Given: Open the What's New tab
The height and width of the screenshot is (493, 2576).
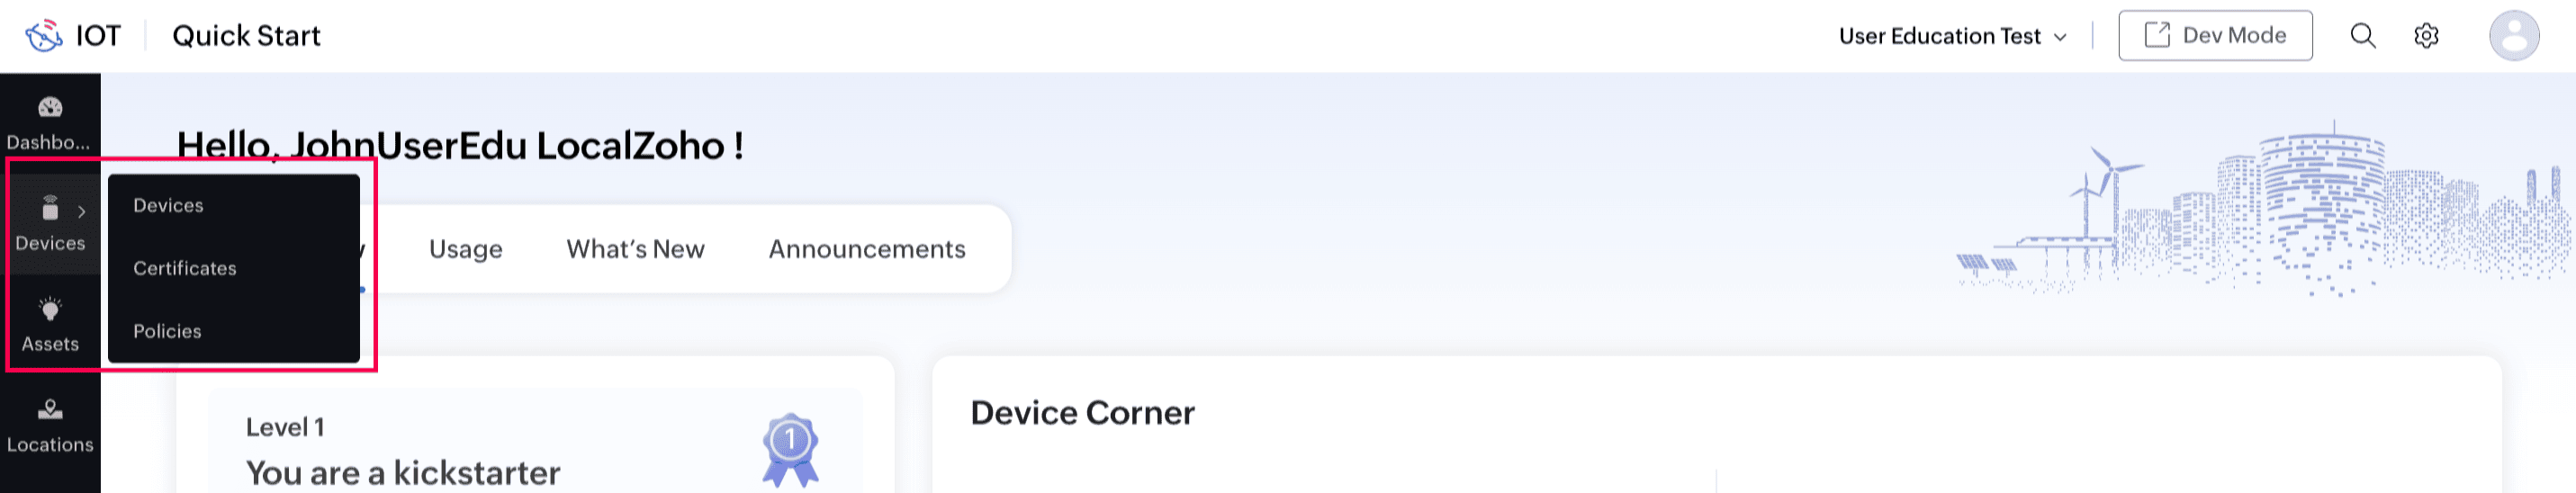Looking at the screenshot, I should pyautogui.click(x=635, y=249).
